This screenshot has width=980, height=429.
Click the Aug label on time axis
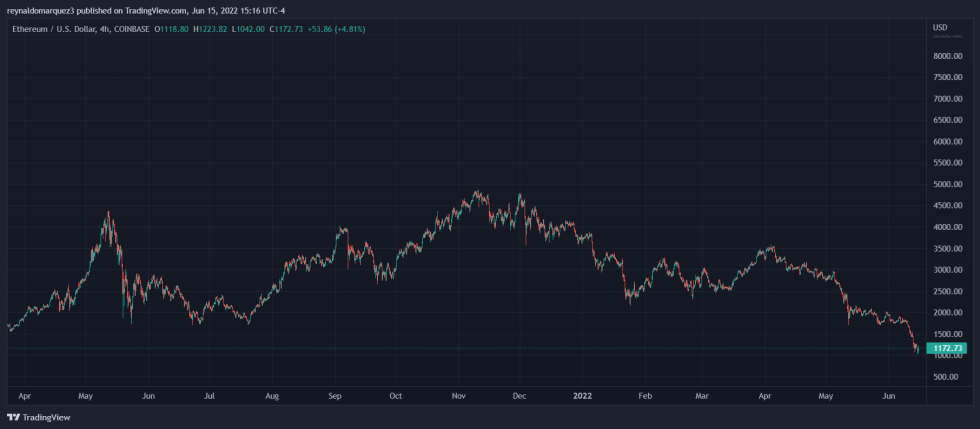[272, 395]
